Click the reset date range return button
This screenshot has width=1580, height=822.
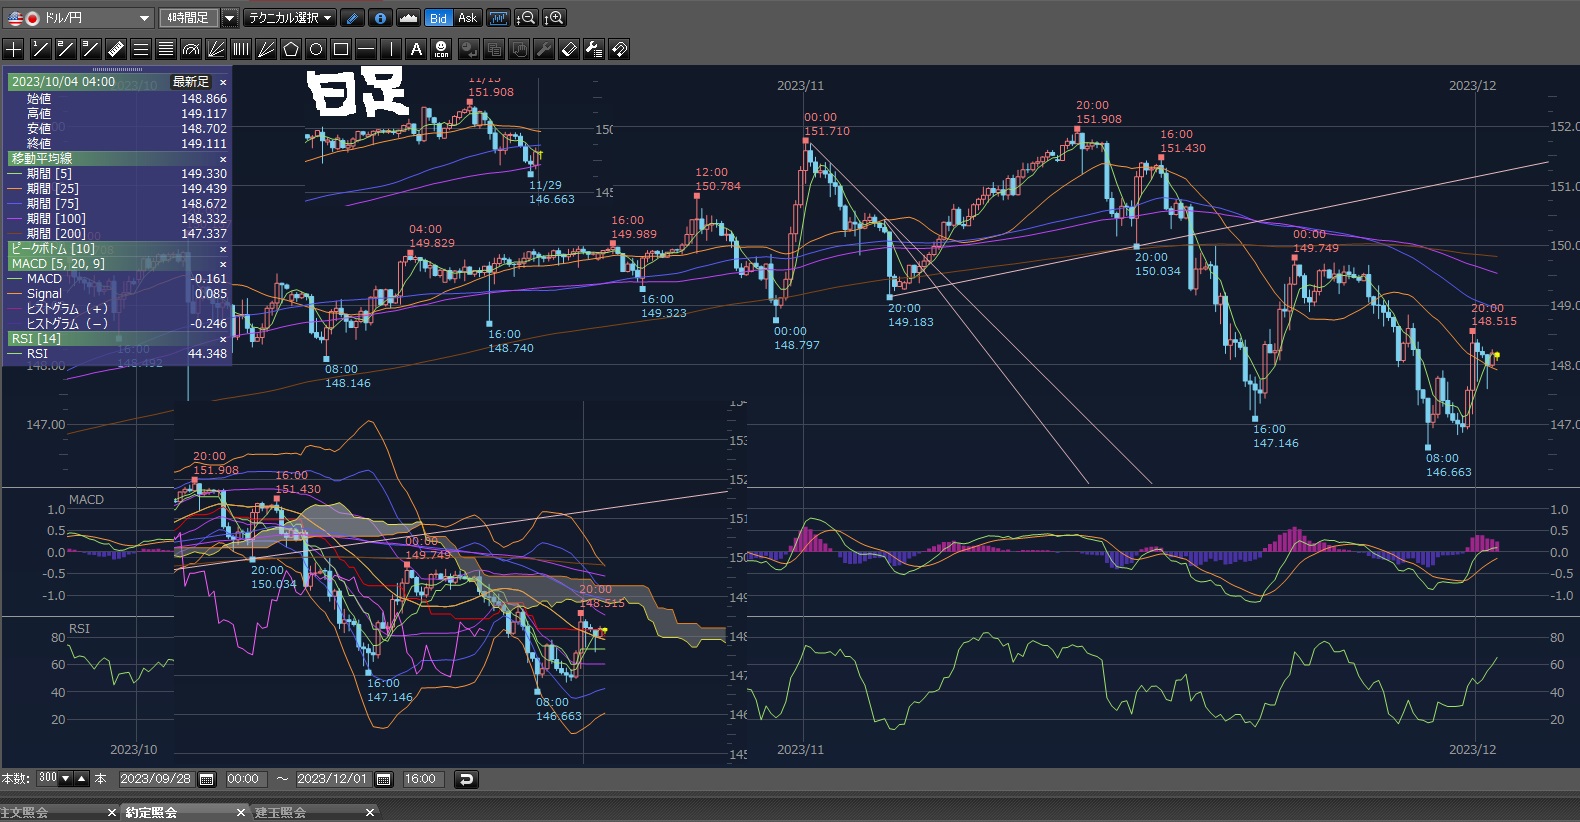(x=466, y=779)
